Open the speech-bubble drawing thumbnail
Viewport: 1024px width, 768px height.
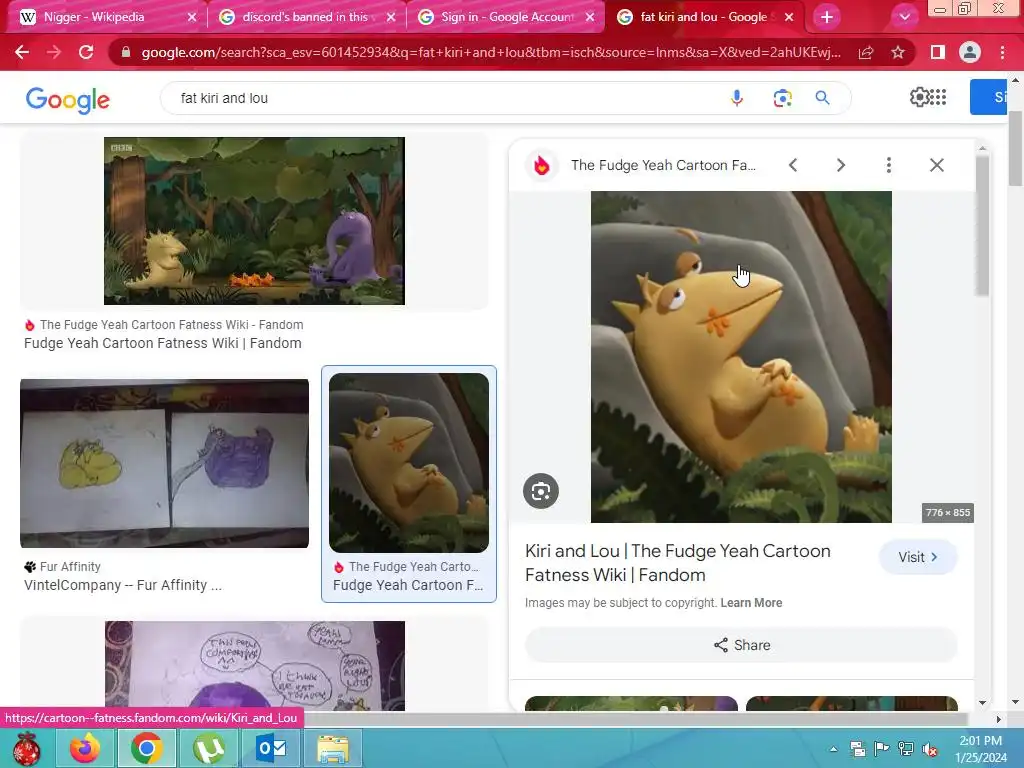click(255, 665)
